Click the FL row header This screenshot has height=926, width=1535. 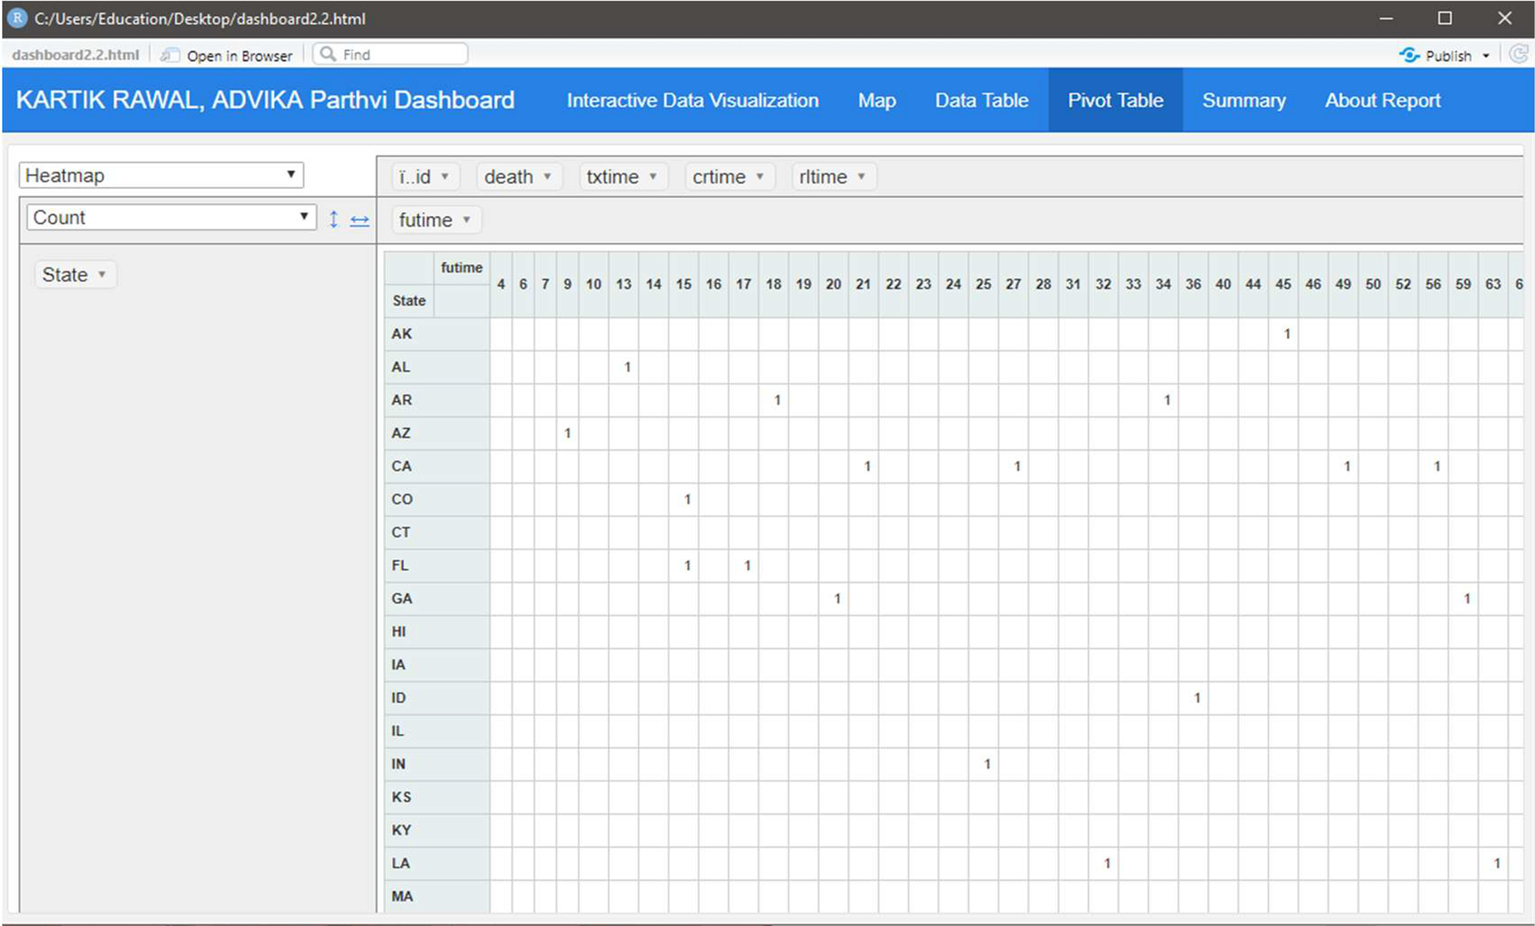point(437,565)
